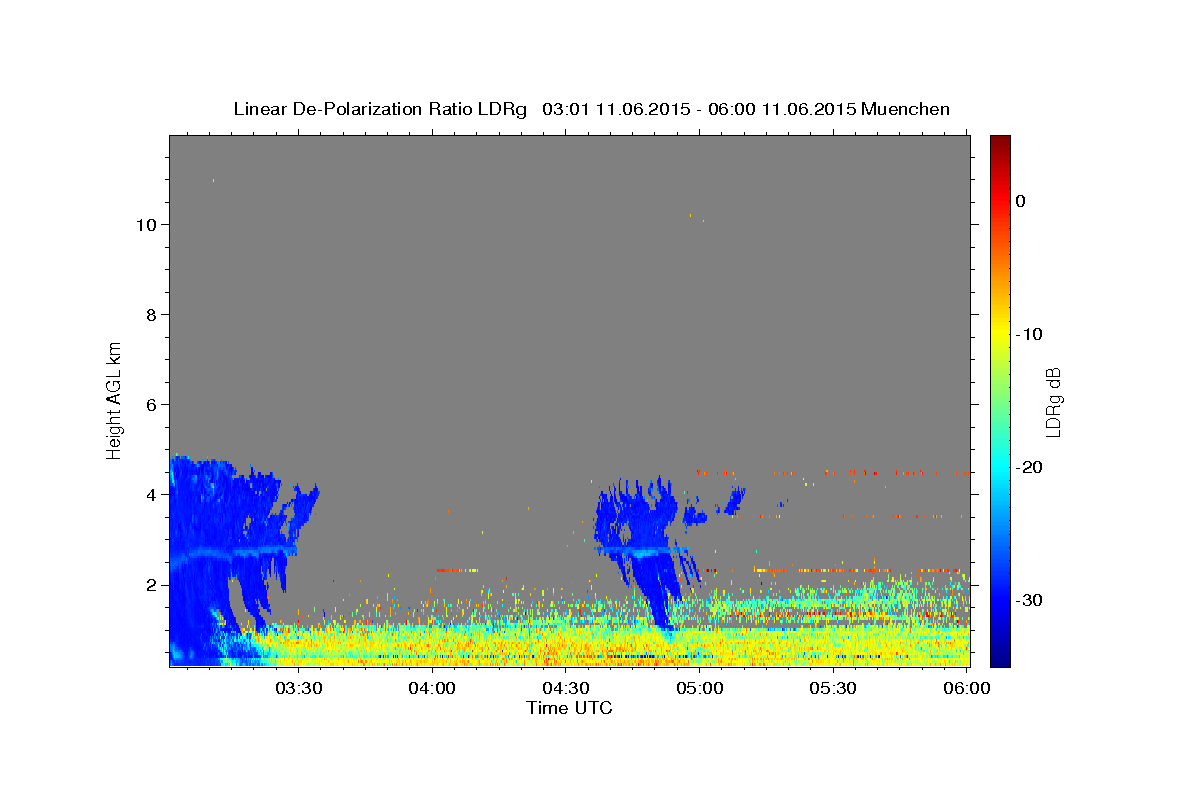Click the '03:30' time tick label

[299, 688]
